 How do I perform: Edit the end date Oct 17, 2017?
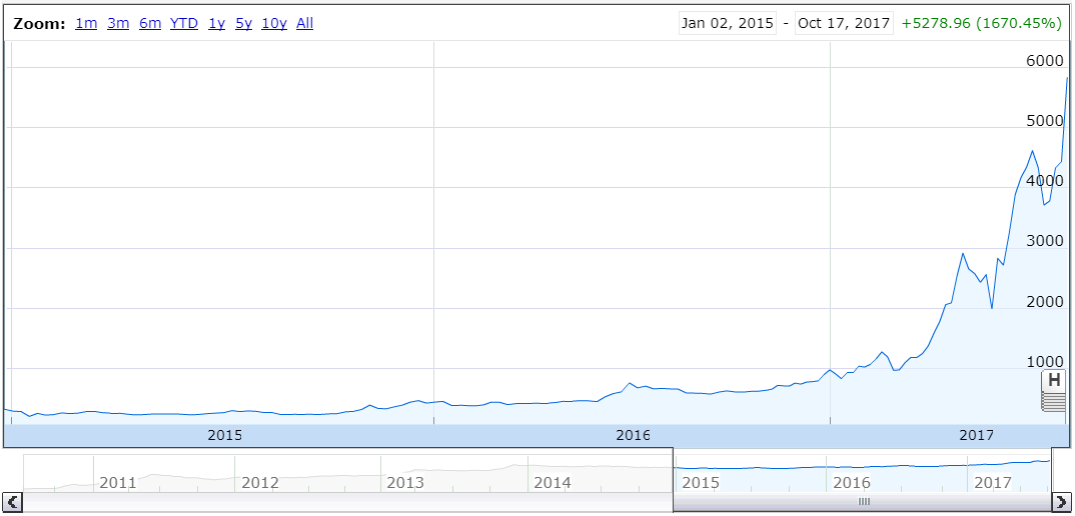pos(845,23)
